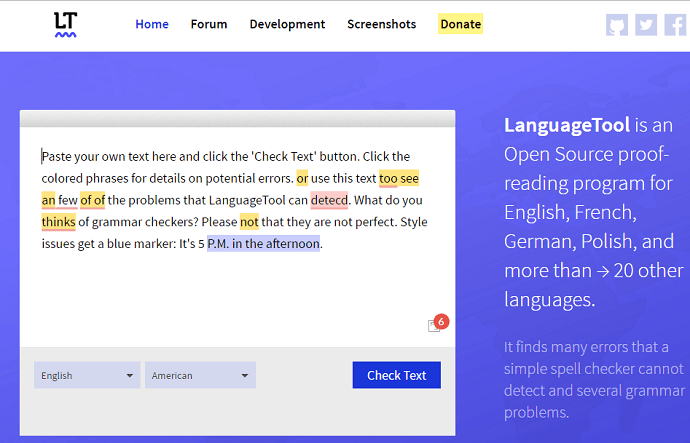Screen dimensions: 690x443
Task: Click the red error count badge 6
Action: coord(441,322)
